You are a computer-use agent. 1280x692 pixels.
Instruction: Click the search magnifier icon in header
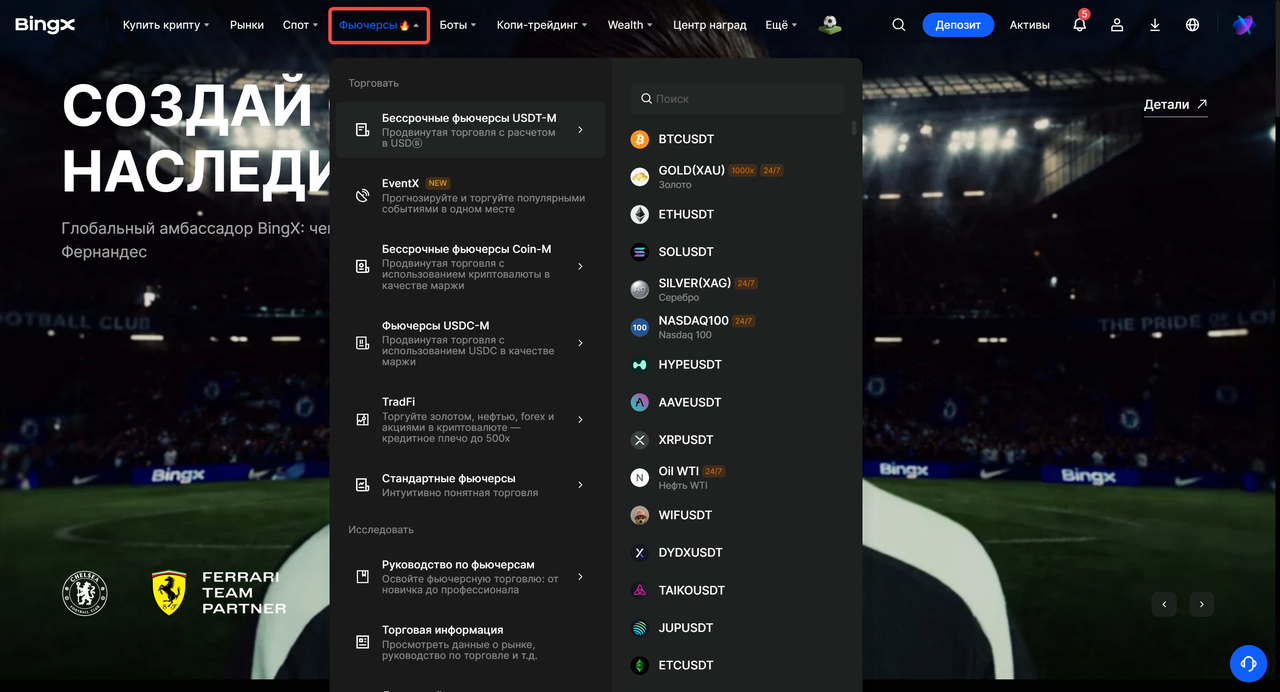(x=899, y=25)
